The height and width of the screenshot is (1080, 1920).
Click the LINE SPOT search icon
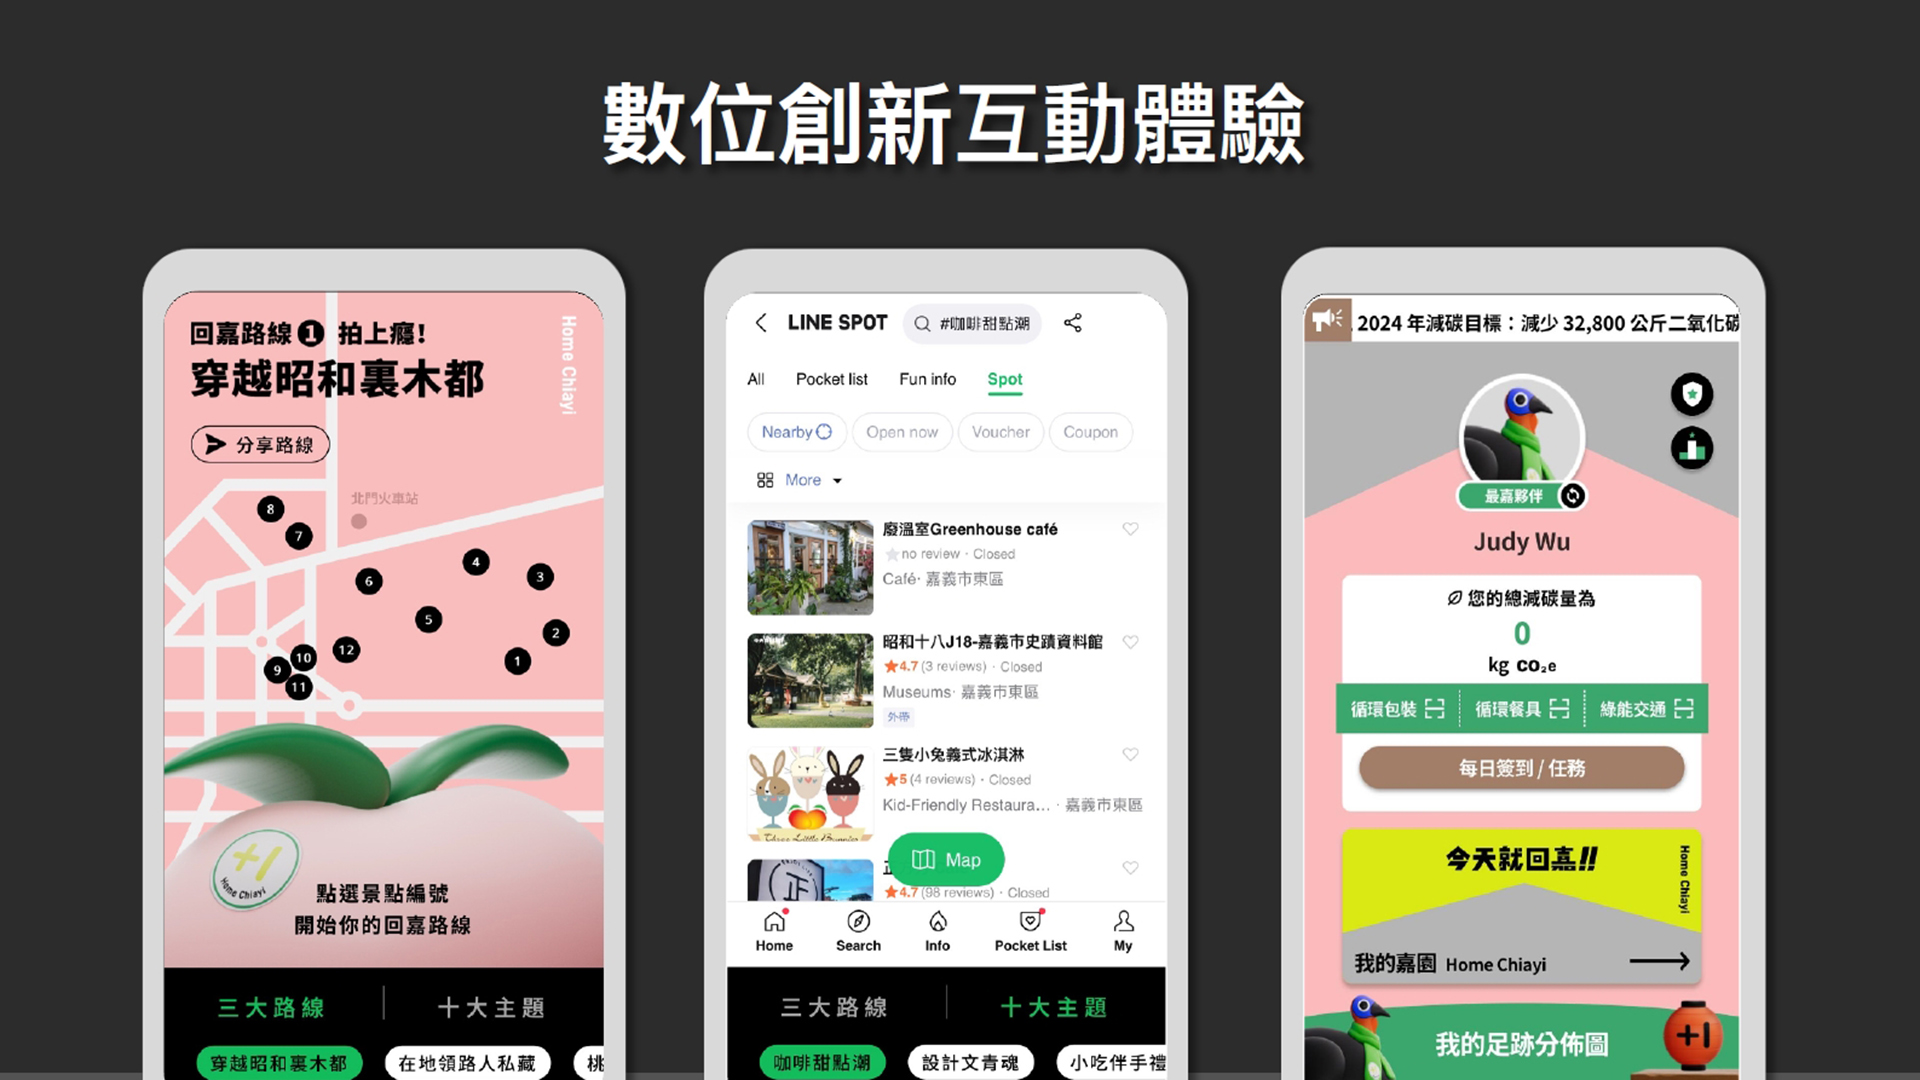[x=922, y=323]
